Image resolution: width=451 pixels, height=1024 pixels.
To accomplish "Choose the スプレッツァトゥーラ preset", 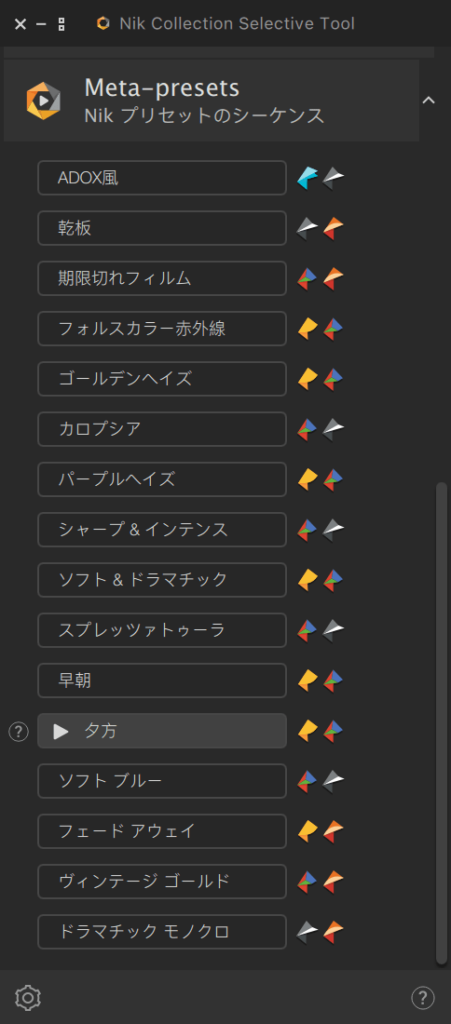I will point(162,630).
